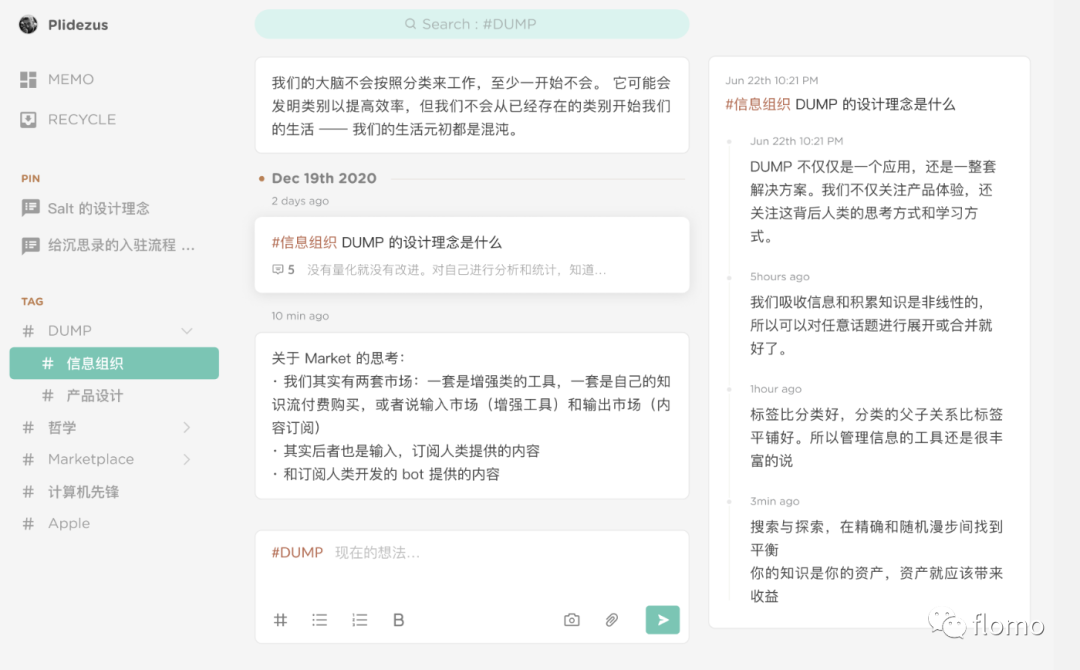
Task: Select the 信息组织 tag
Action: 114,363
